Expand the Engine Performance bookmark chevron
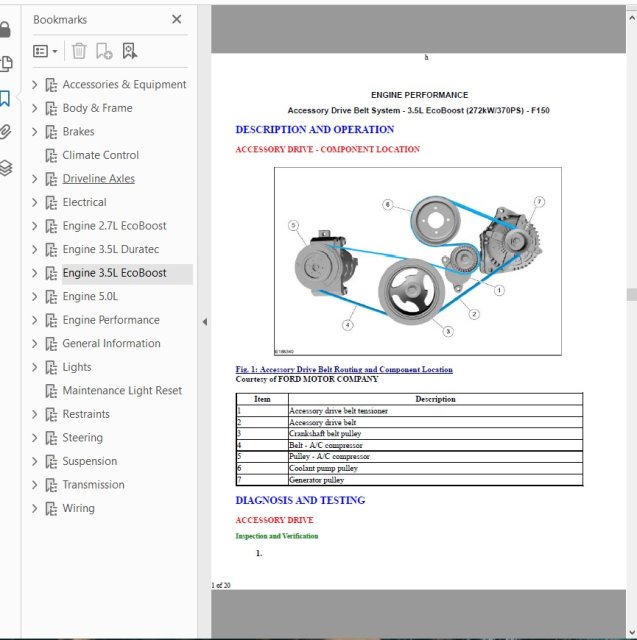 coord(34,320)
